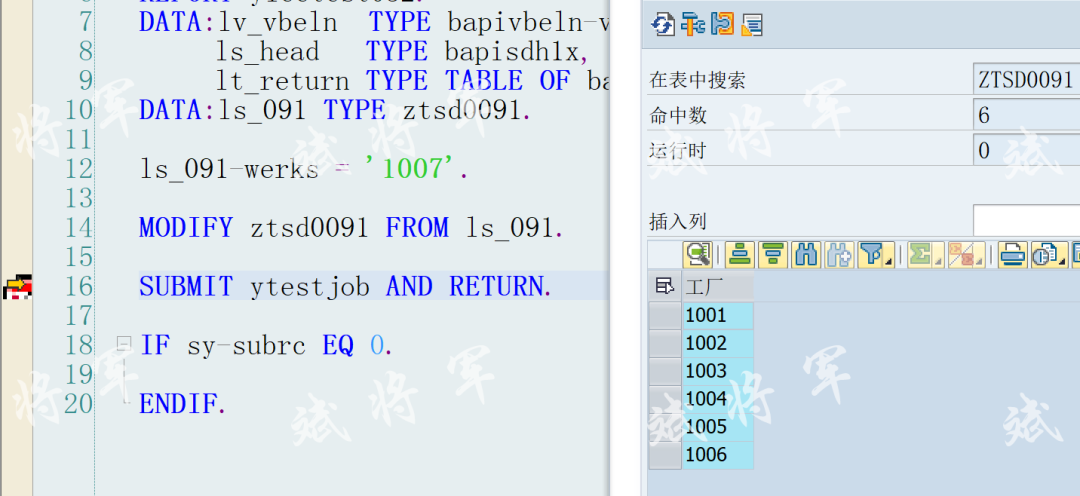Click the Subtotals icon
The image size is (1080, 496).
pyautogui.click(x=959, y=255)
